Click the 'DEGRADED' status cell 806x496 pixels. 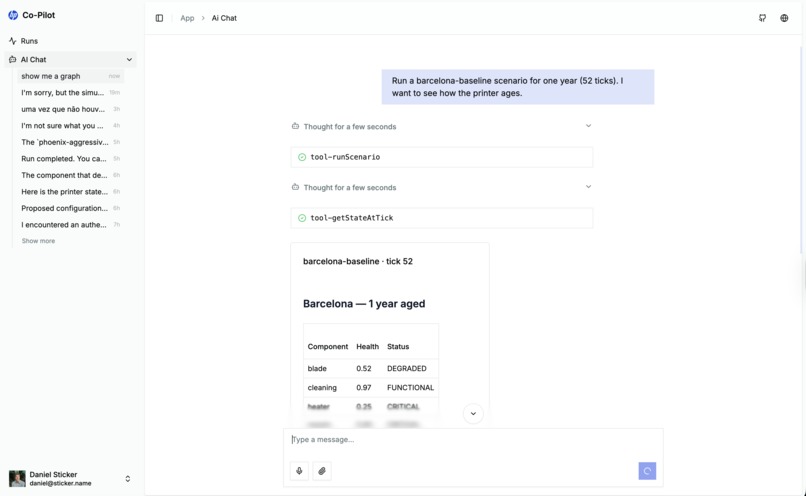pos(407,369)
